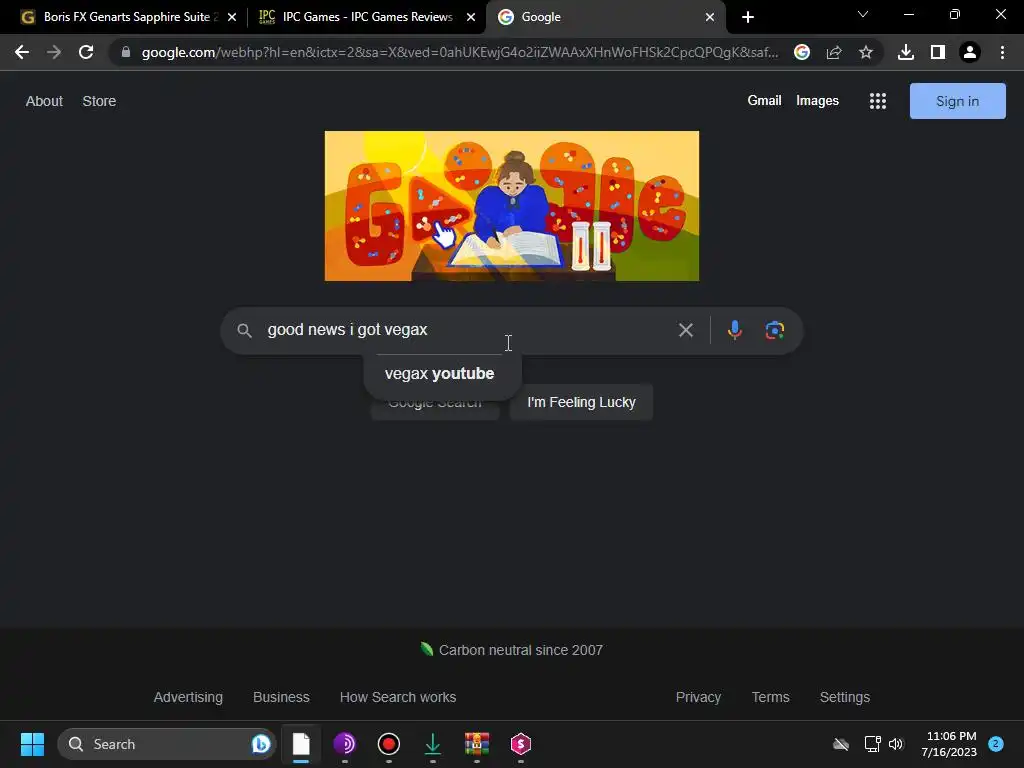
Task: Go back to the previous page
Action: pos(22,52)
